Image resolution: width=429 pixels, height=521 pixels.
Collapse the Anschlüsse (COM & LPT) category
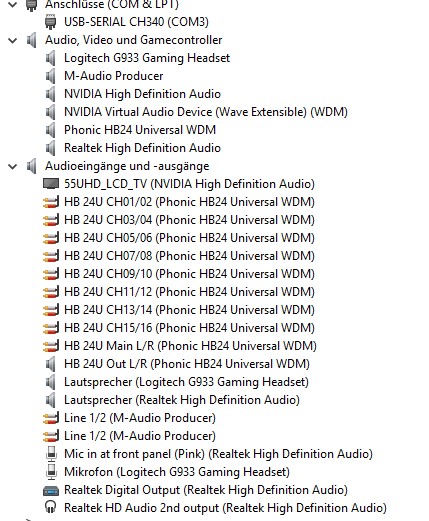coord(13,5)
